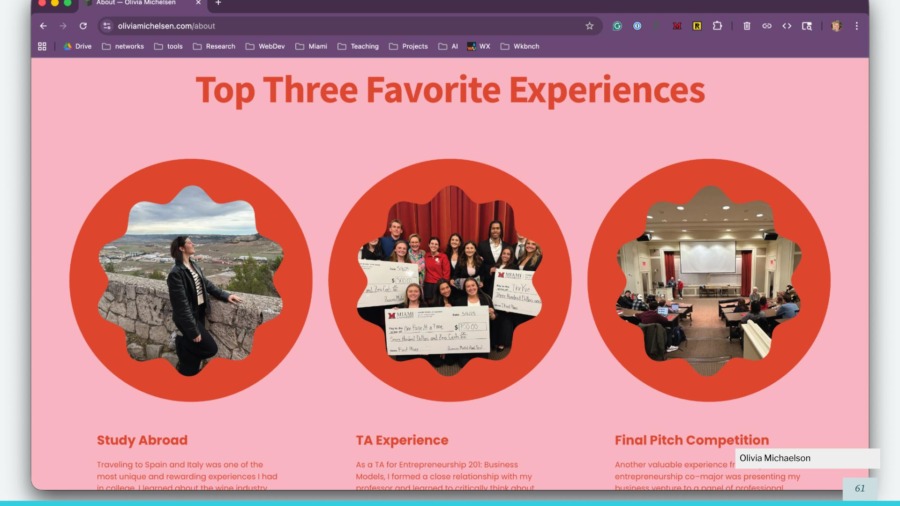
Task: Open the WX bookmark
Action: [x=479, y=46]
